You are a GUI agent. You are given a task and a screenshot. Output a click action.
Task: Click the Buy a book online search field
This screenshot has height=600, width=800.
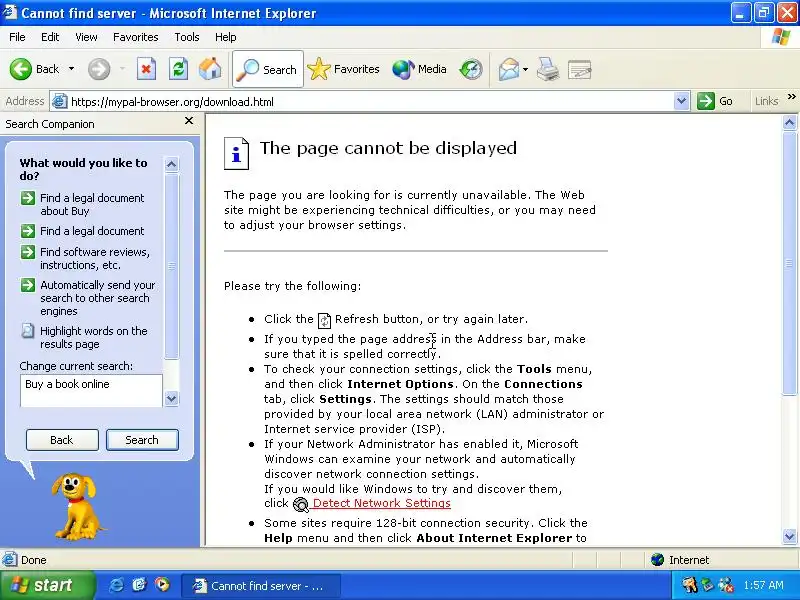pos(91,390)
